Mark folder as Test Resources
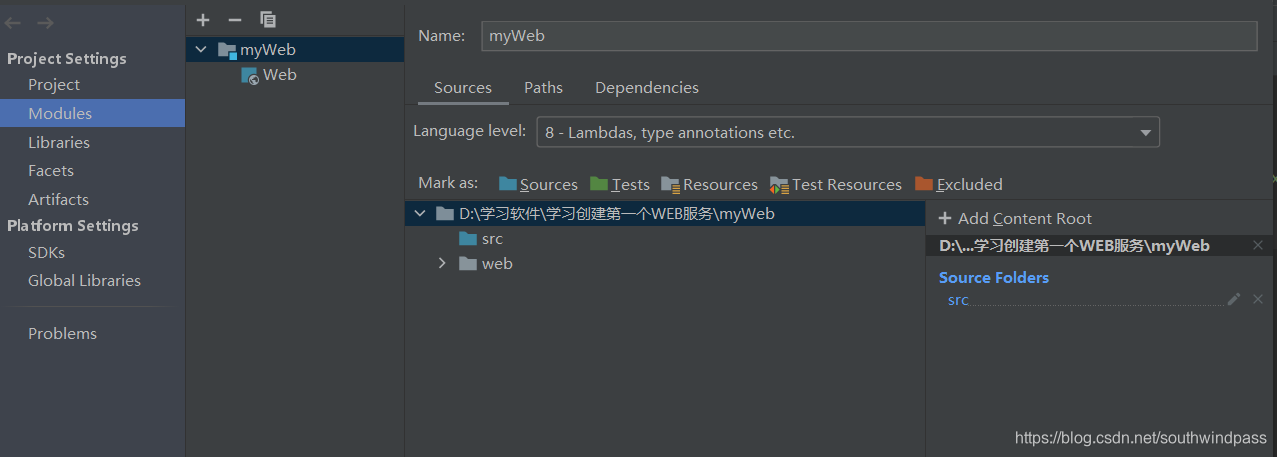 click(836, 184)
